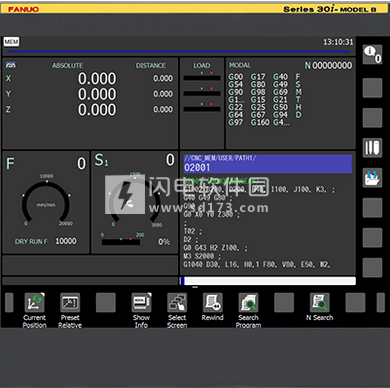Click the G94 modal code
This screenshot has height=388, width=390.
click(280, 115)
